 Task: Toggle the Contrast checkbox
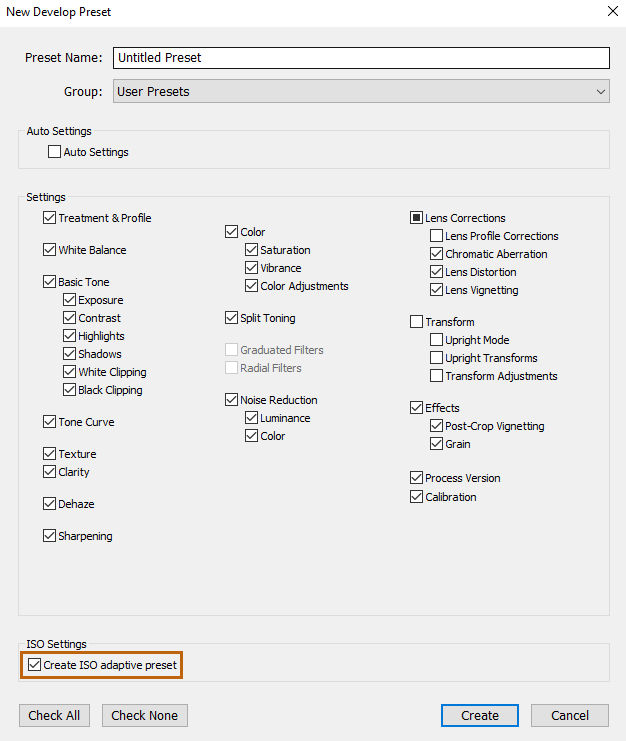click(x=69, y=318)
